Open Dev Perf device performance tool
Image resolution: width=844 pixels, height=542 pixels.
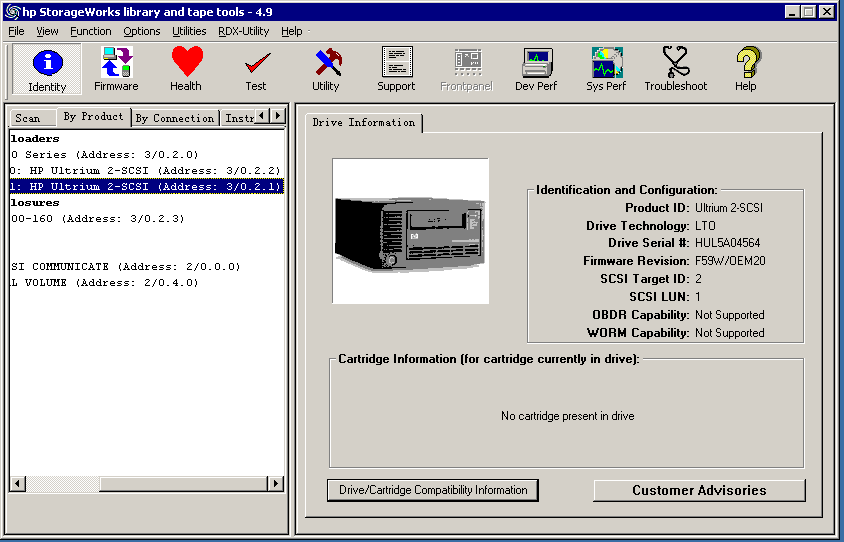536,69
